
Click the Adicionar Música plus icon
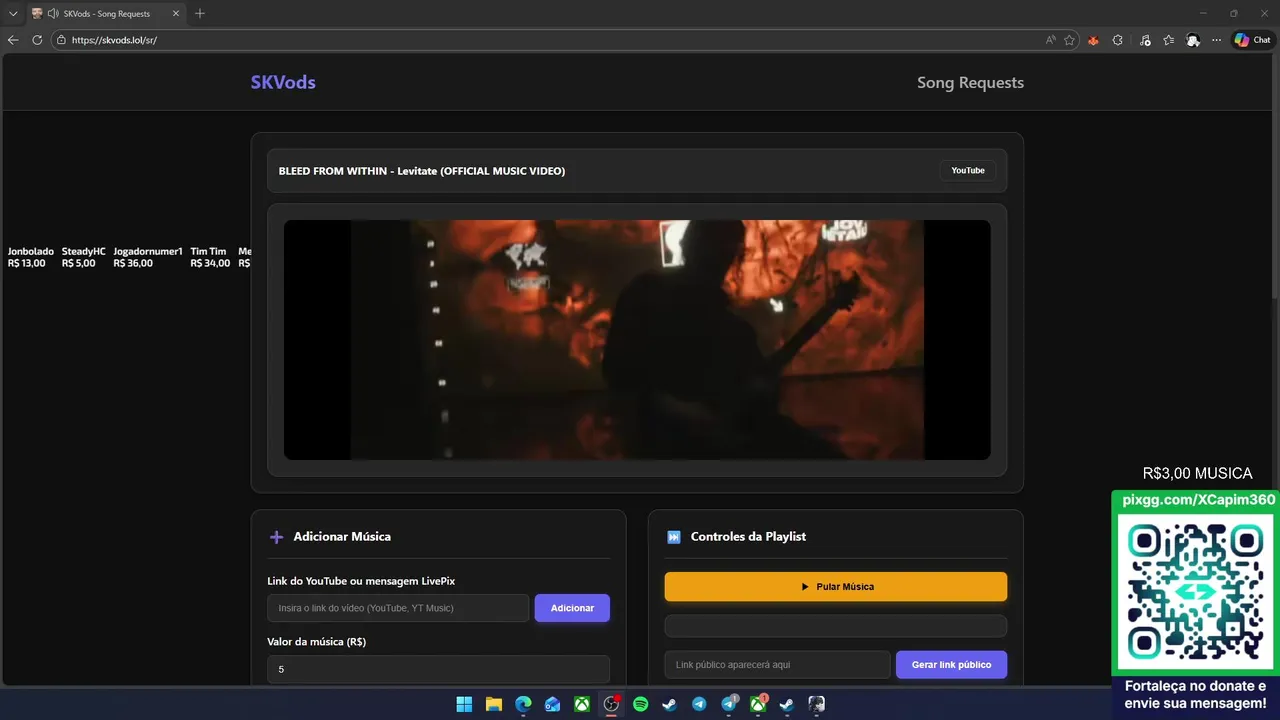[277, 537]
